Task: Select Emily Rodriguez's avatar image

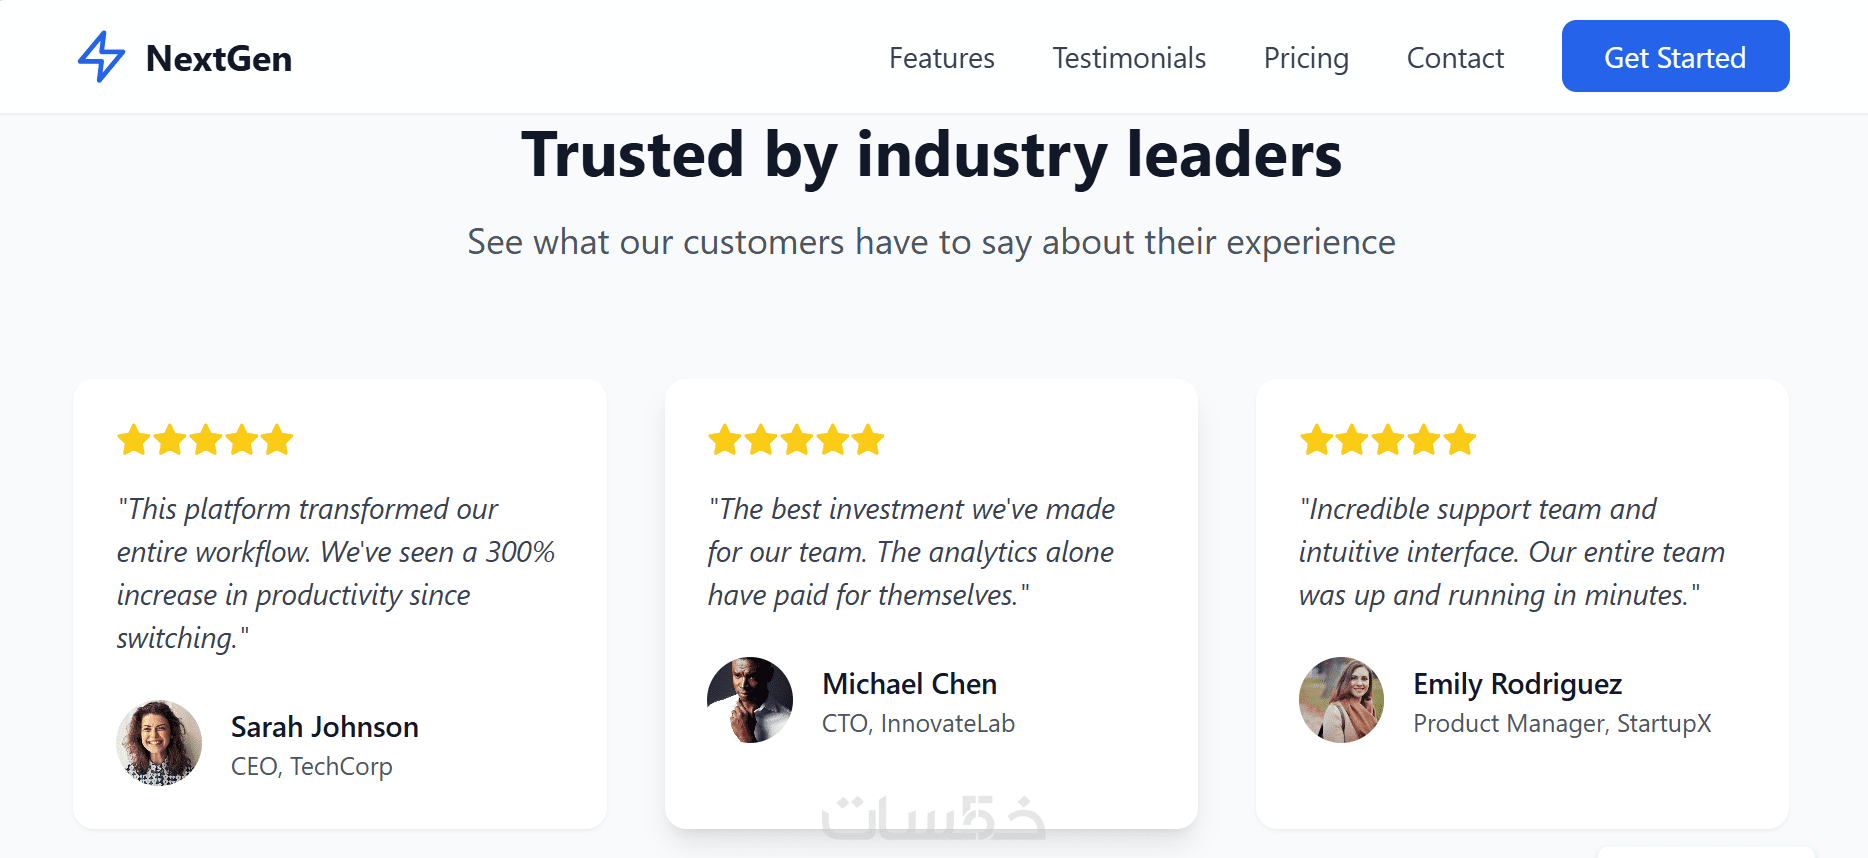Action: pyautogui.click(x=1341, y=700)
